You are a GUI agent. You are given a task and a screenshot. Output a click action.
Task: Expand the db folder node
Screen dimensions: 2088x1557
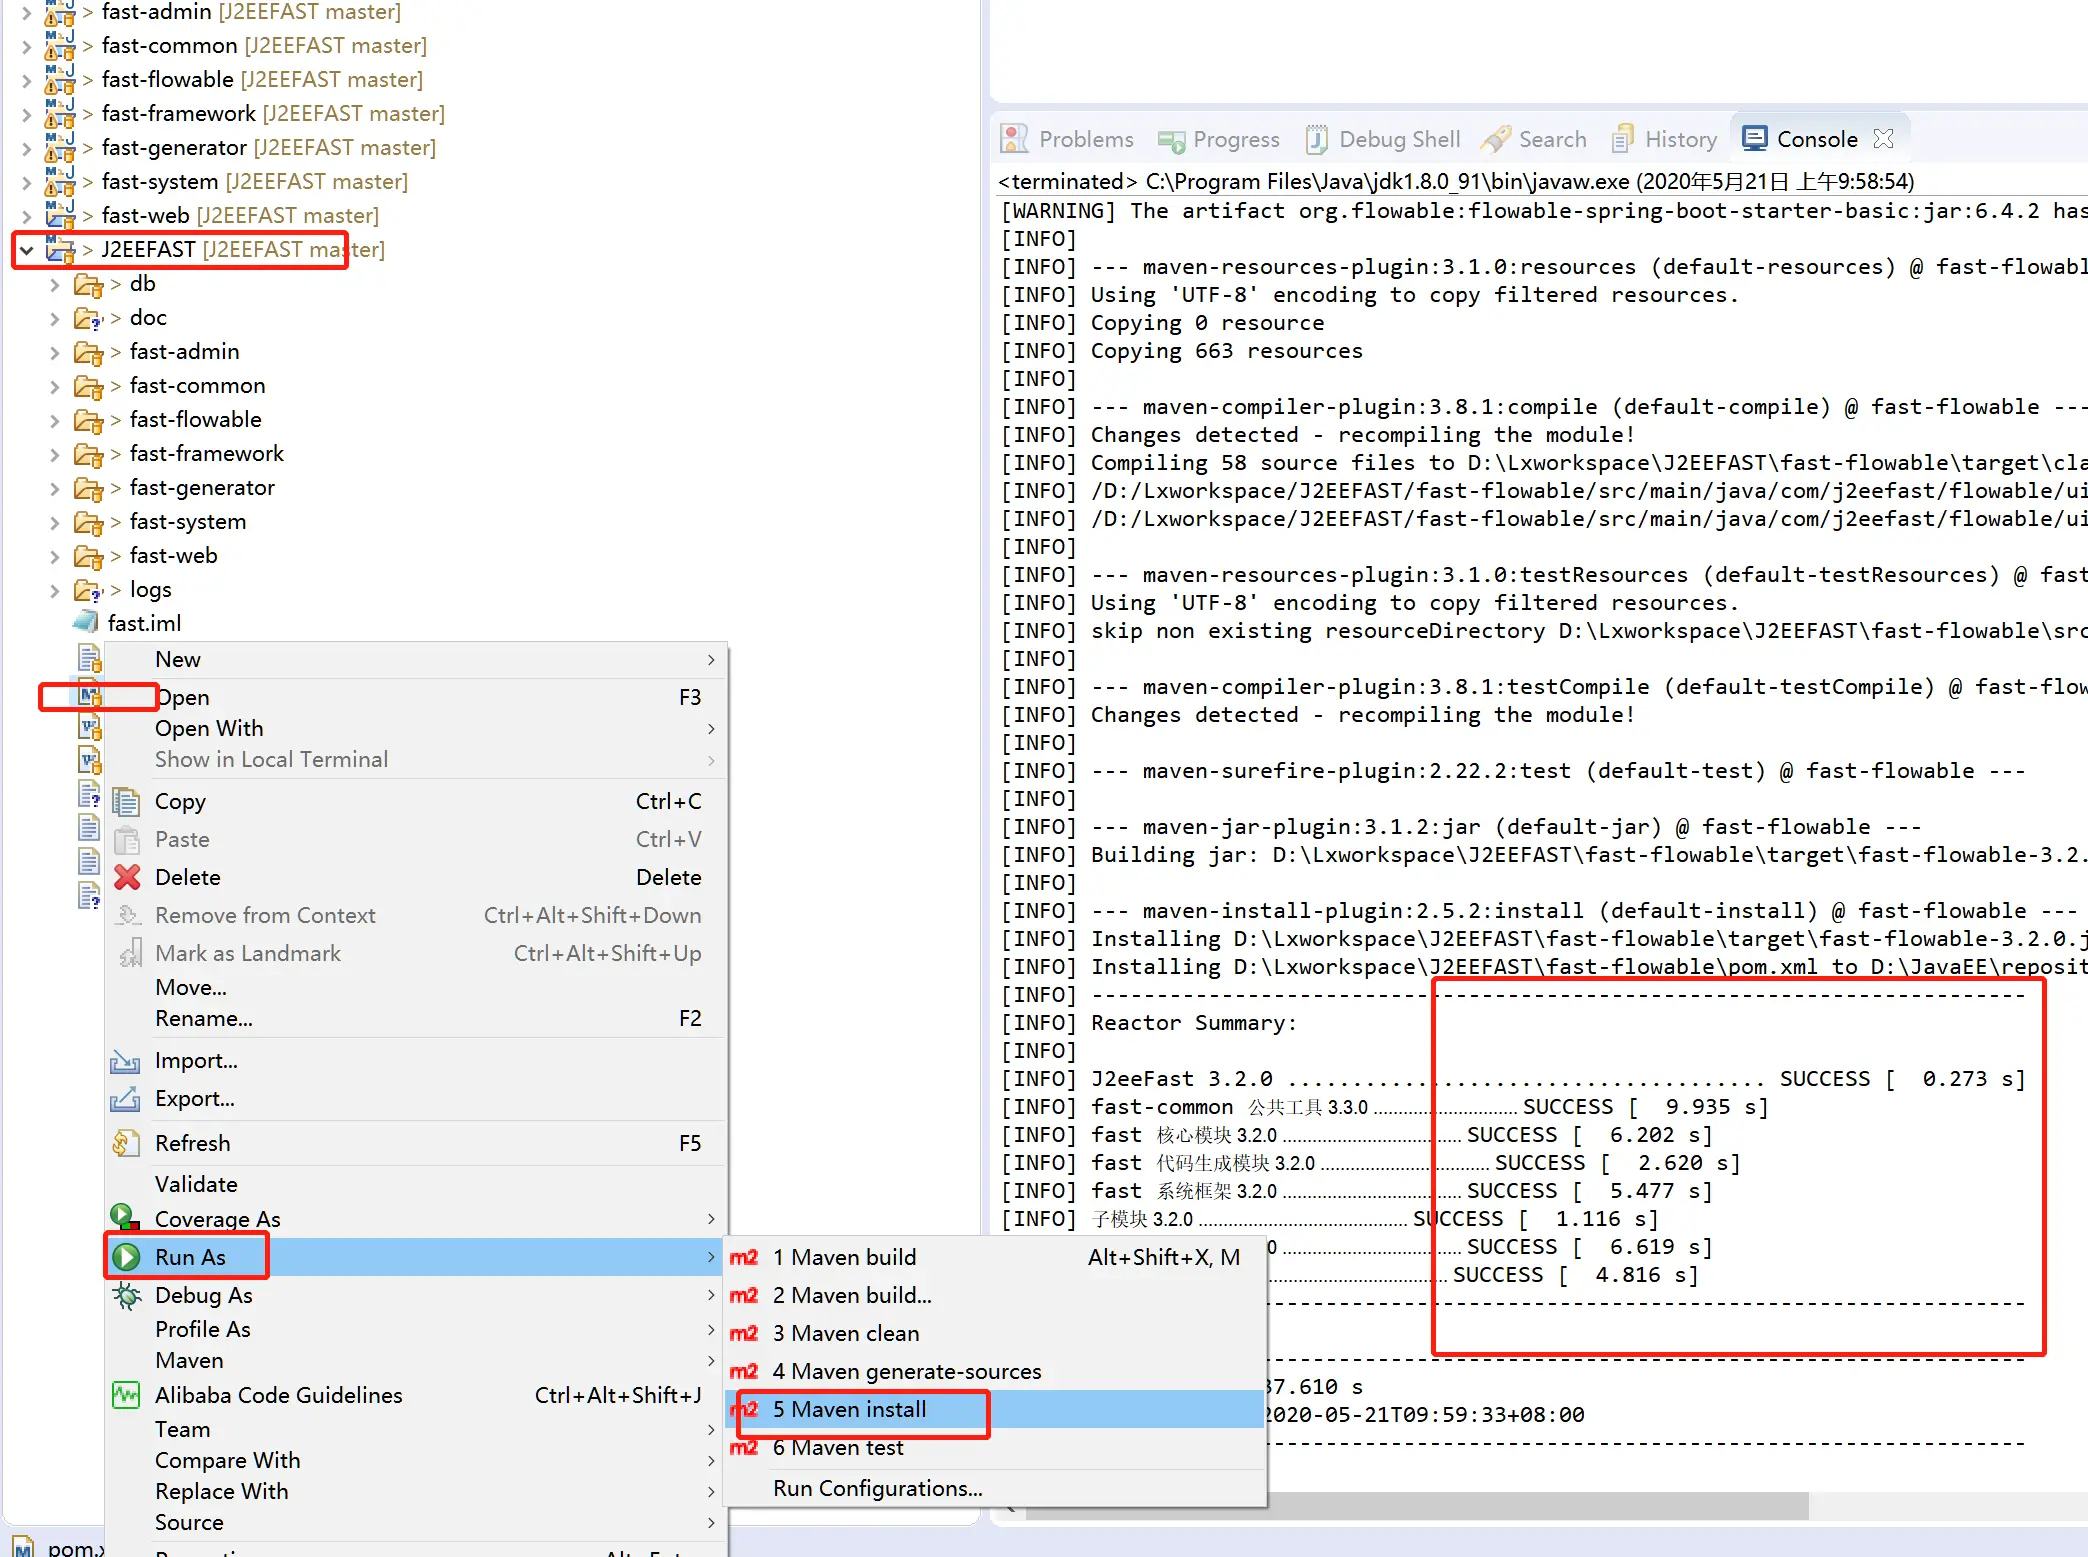pyautogui.click(x=55, y=284)
